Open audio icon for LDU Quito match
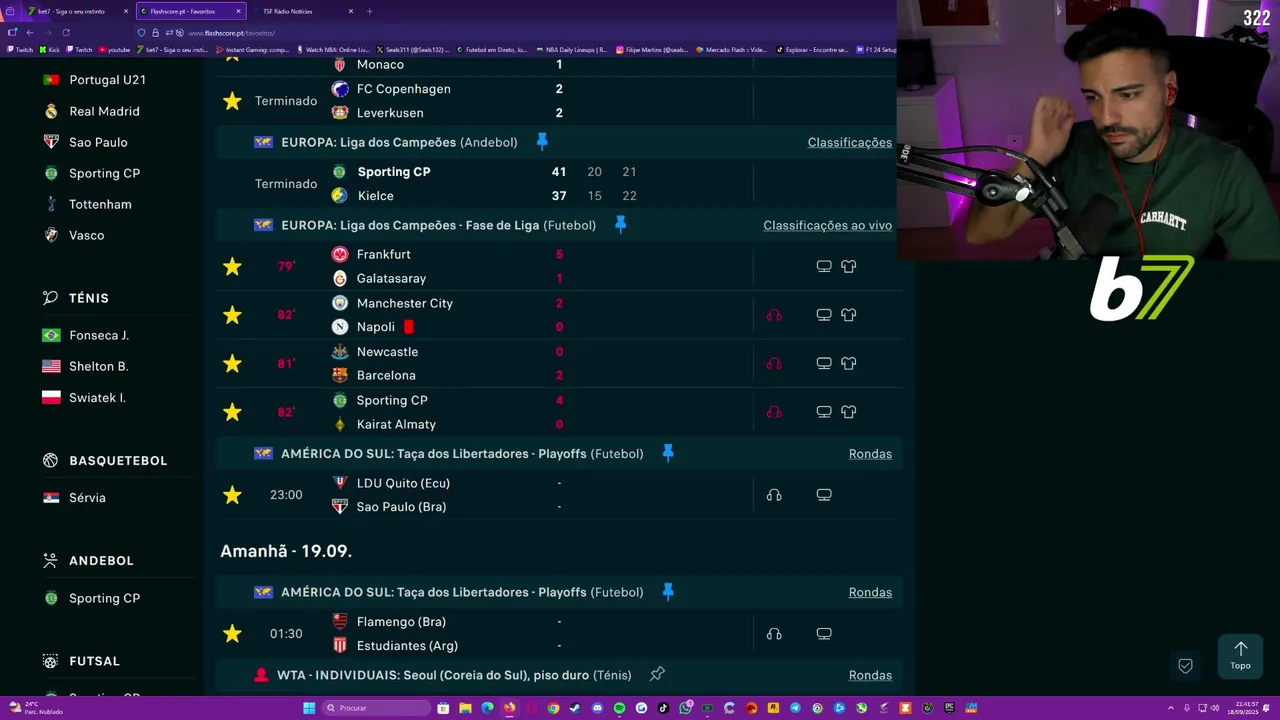 tap(774, 495)
